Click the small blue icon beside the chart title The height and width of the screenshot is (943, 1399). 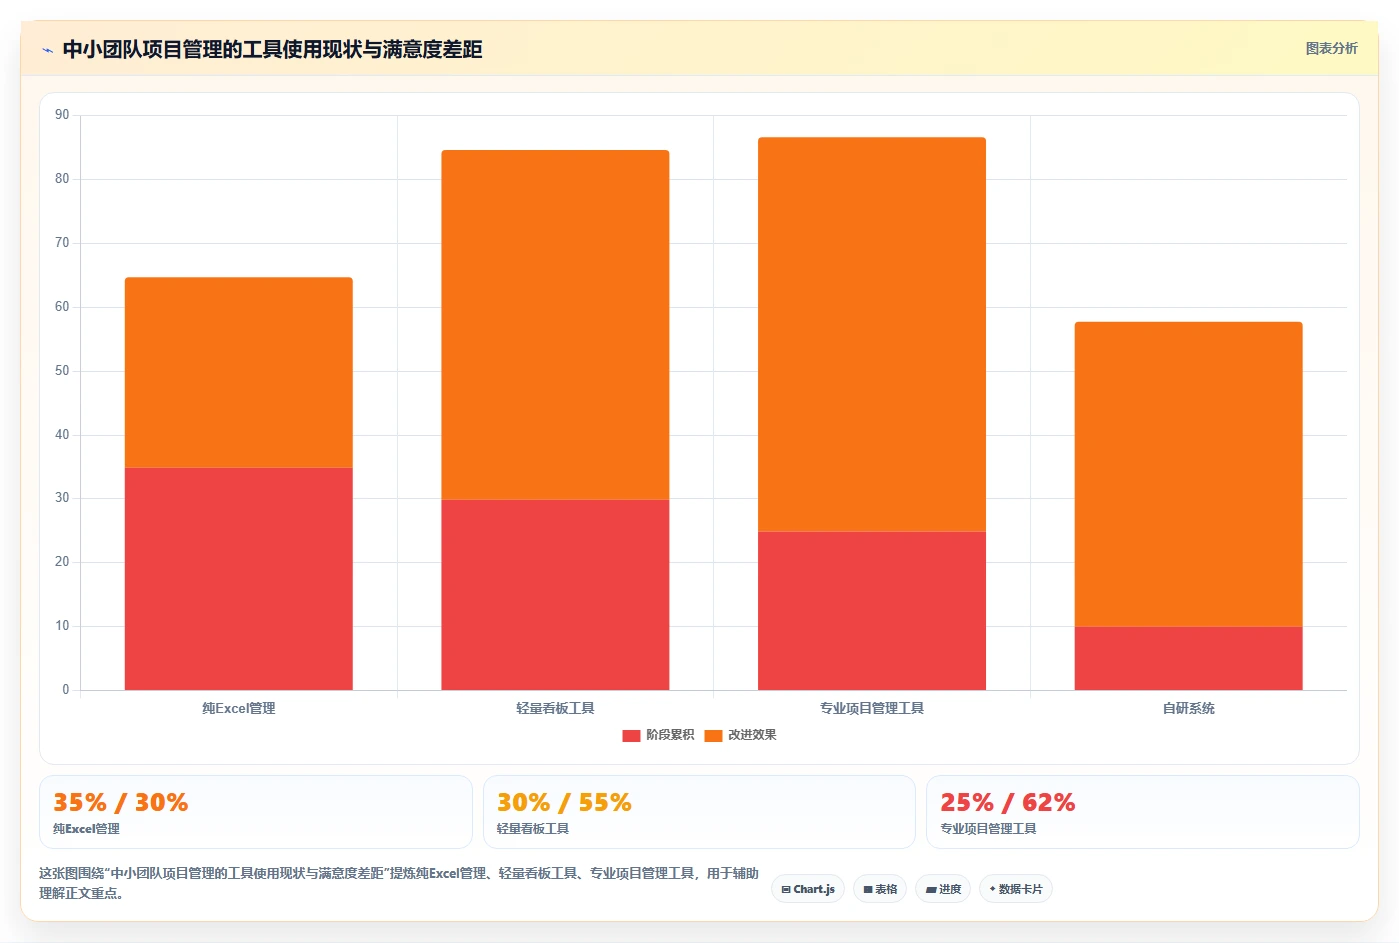pos(47,50)
